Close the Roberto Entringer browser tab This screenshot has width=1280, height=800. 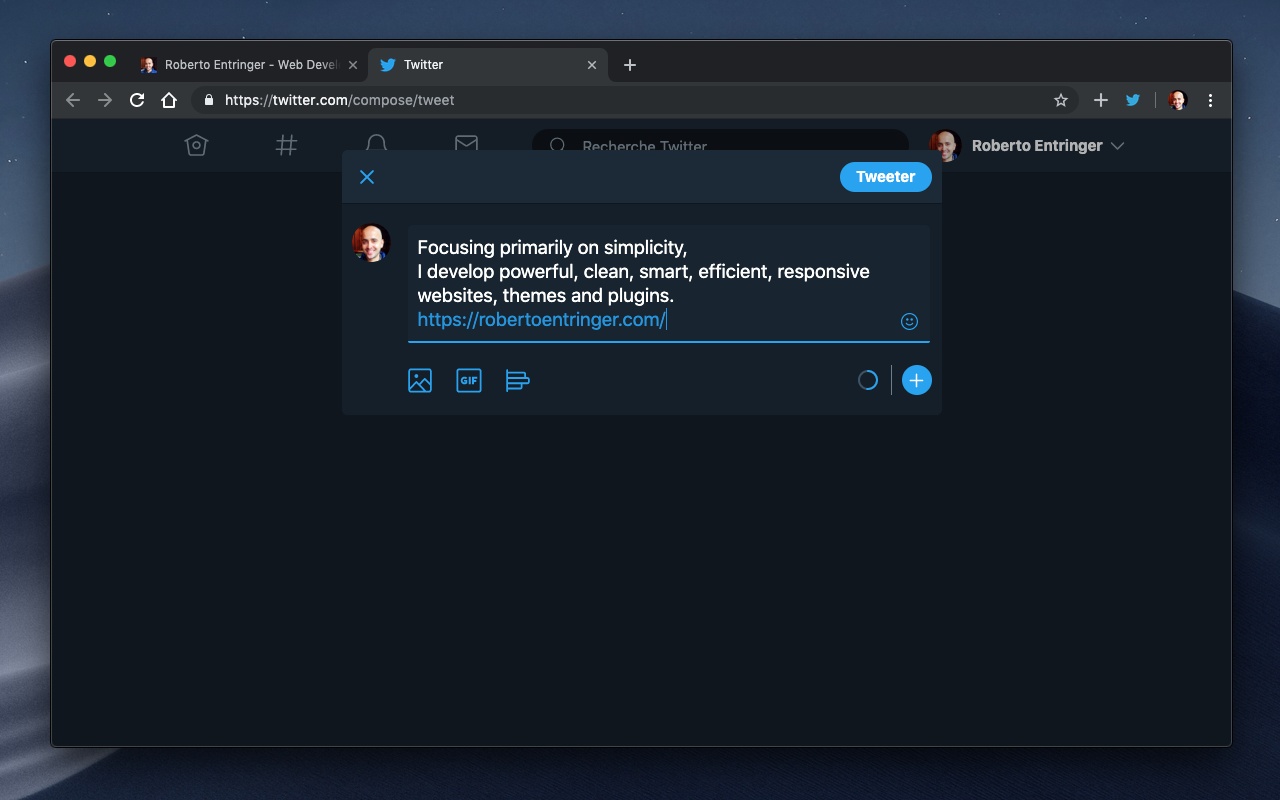point(352,65)
